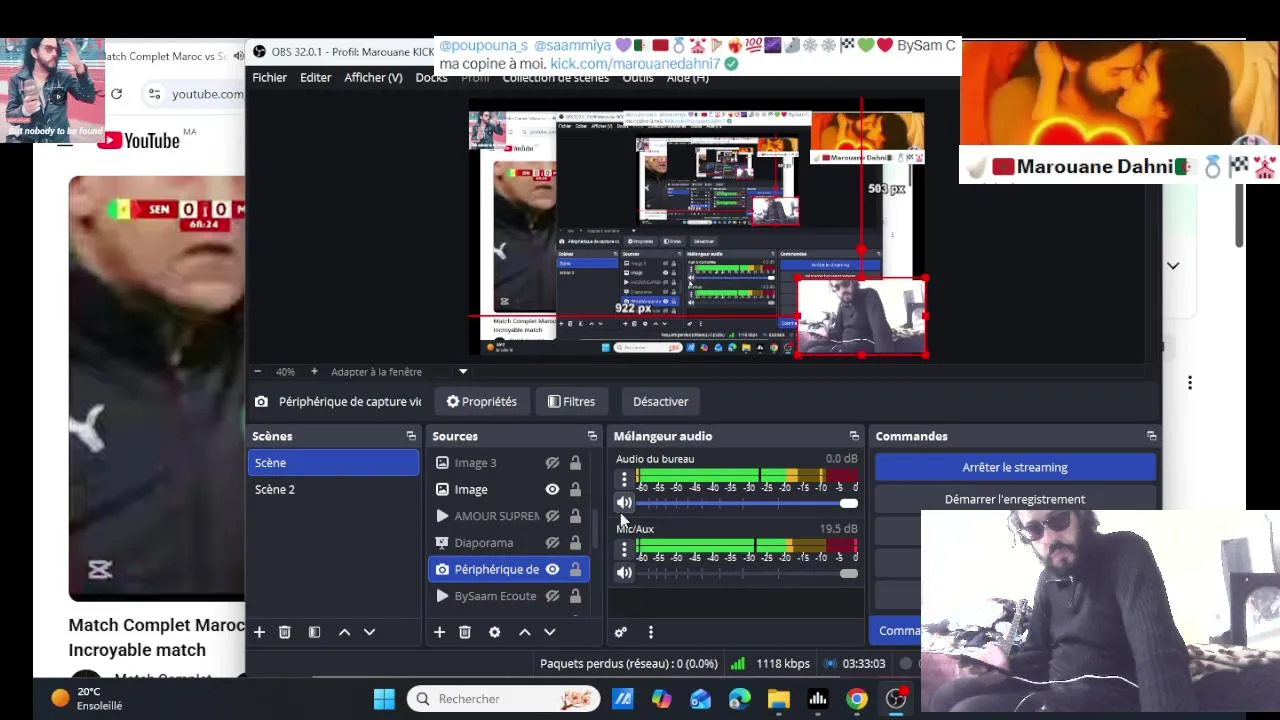1280x720 pixels.
Task: Show the AMOUR SUPREME source
Action: (x=552, y=516)
